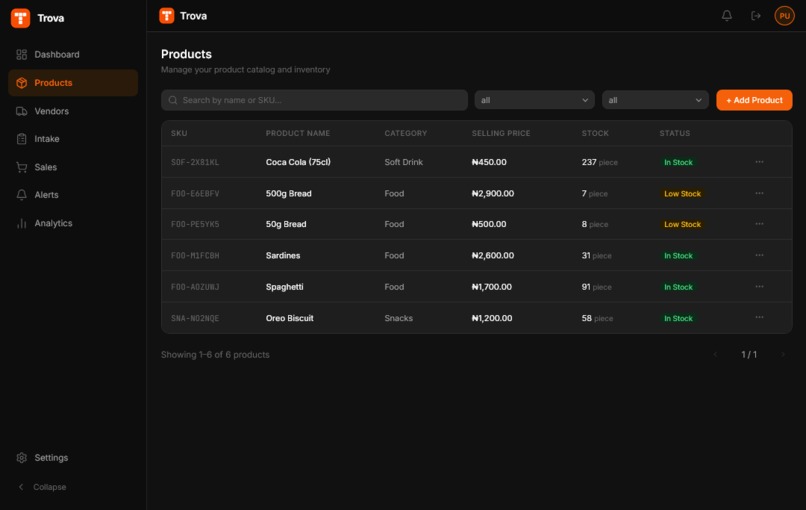Viewport: 806px width, 510px height.
Task: Click the Analytics bar chart icon
Action: point(22,223)
